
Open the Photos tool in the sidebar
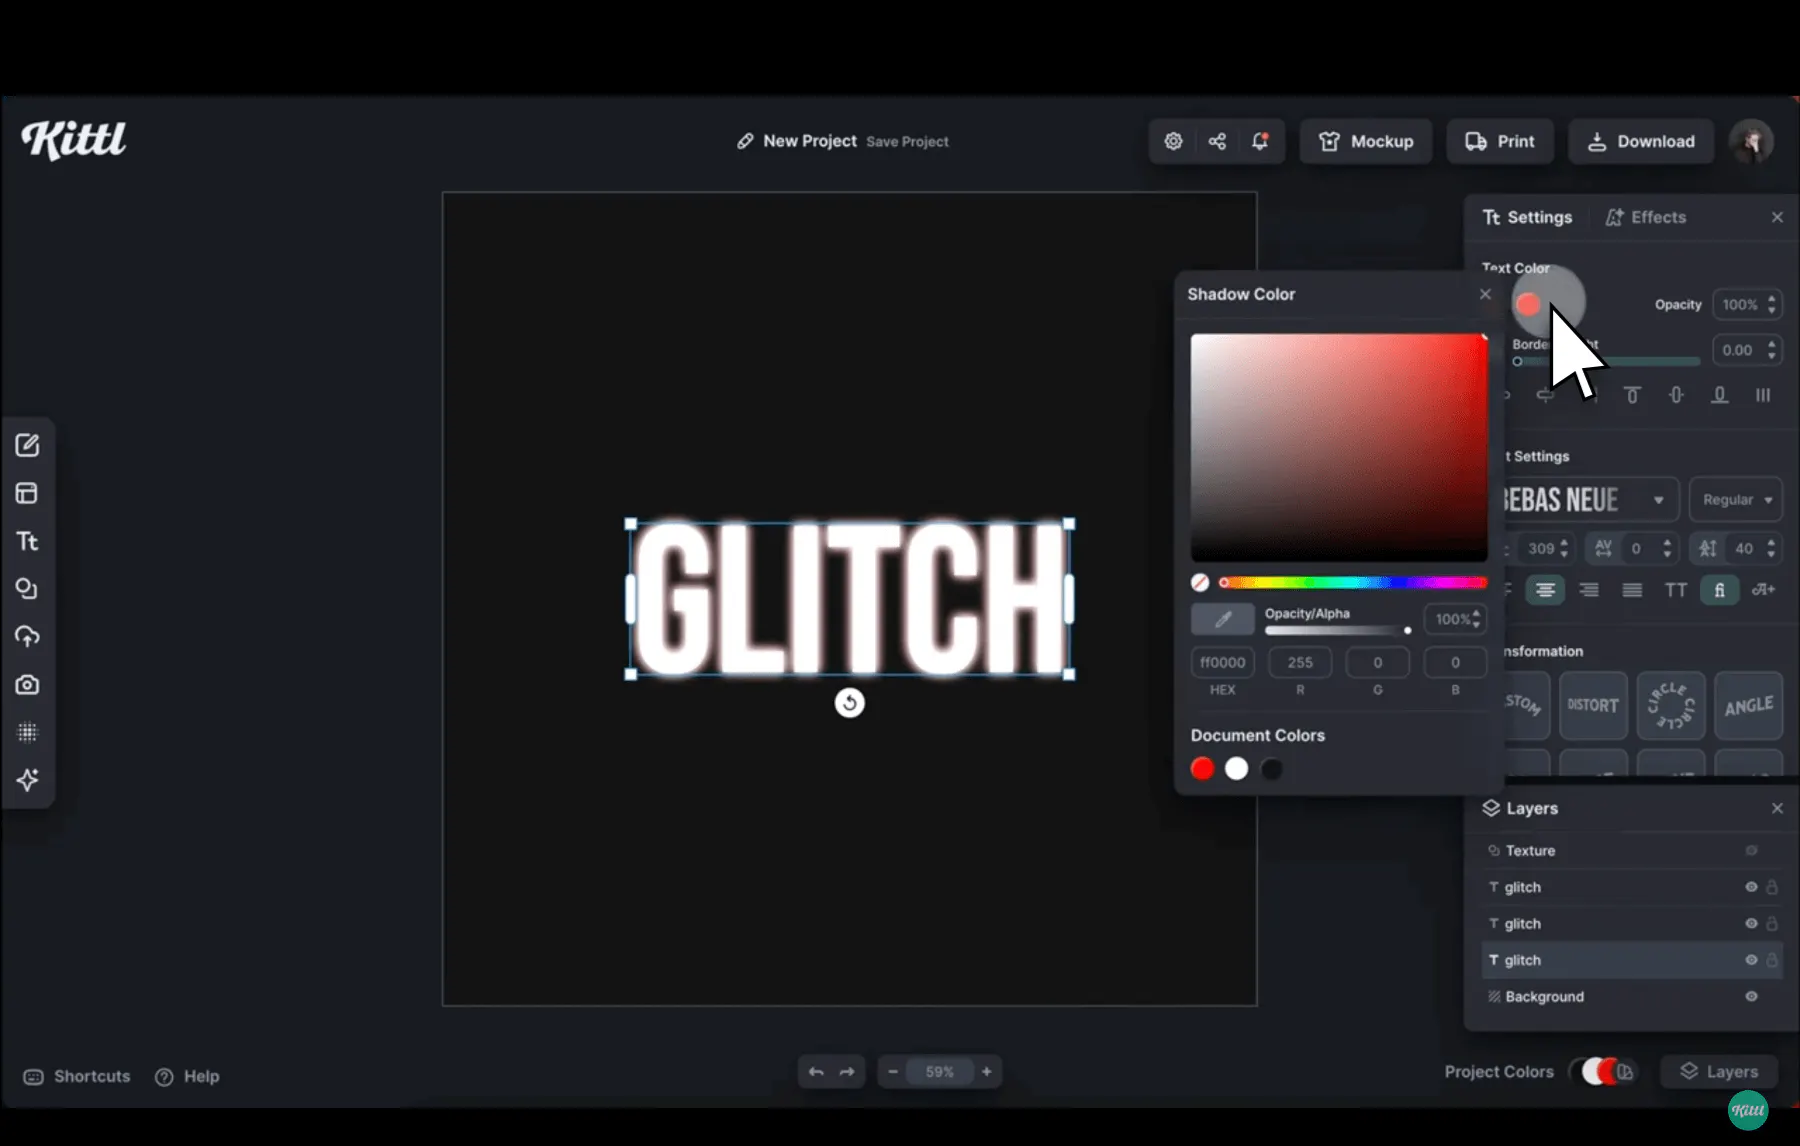[x=27, y=685]
